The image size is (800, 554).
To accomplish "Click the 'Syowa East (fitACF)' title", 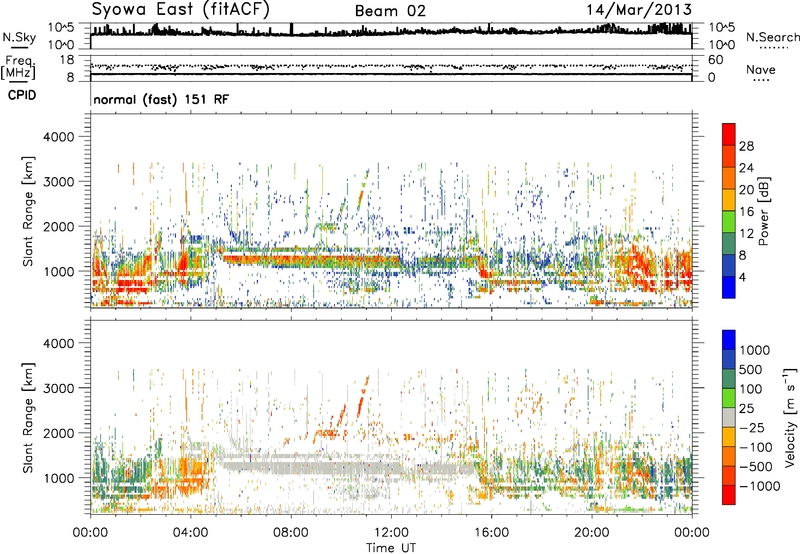I will [x=181, y=10].
